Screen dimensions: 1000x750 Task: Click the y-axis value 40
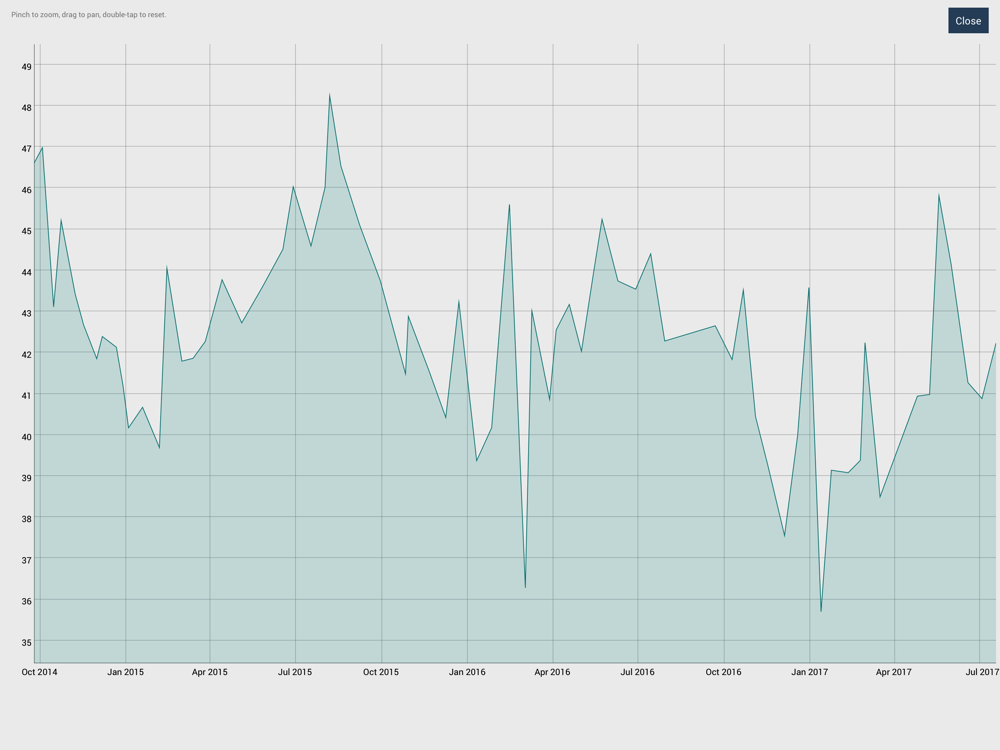26,436
